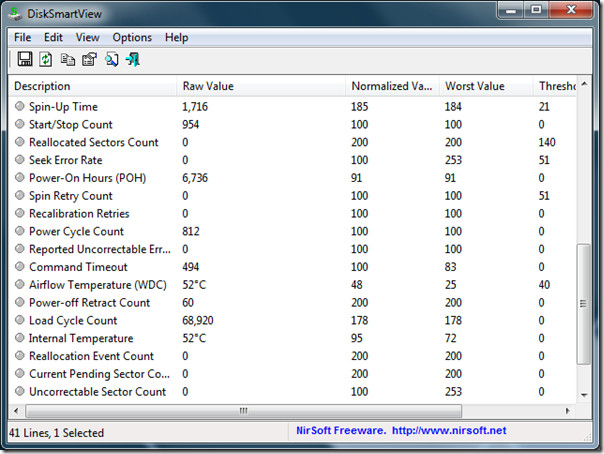Click status bullet of Recalibration Retries

pos(20,213)
